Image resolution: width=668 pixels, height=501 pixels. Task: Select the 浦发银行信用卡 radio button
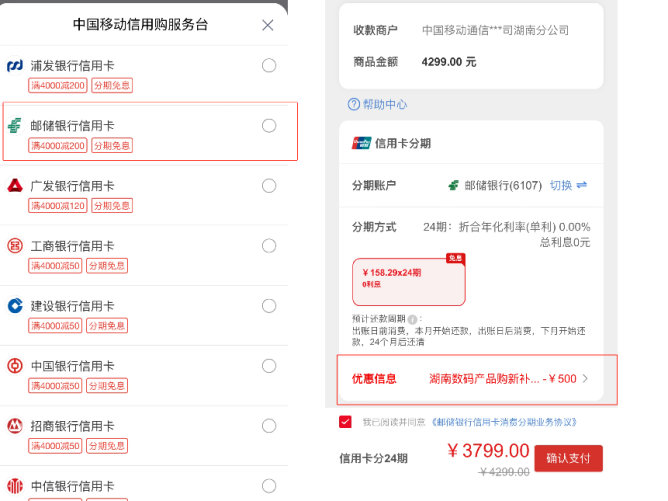tap(269, 66)
